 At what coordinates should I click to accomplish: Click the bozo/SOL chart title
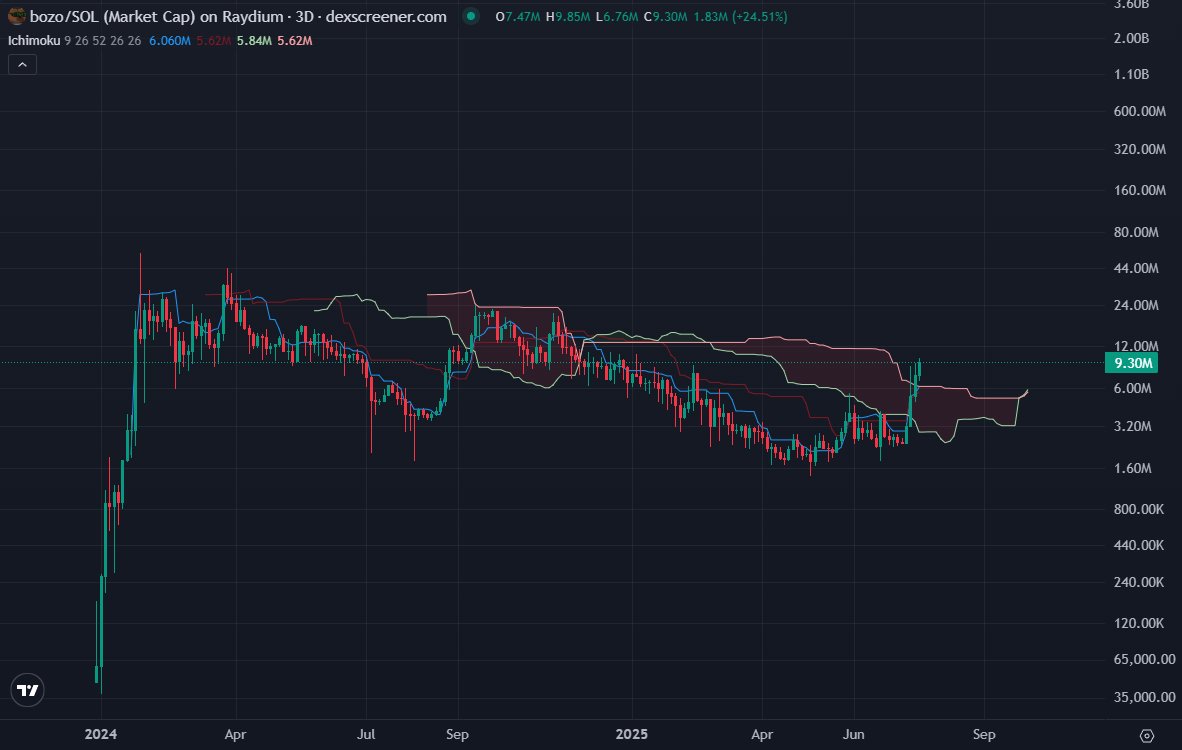(238, 16)
